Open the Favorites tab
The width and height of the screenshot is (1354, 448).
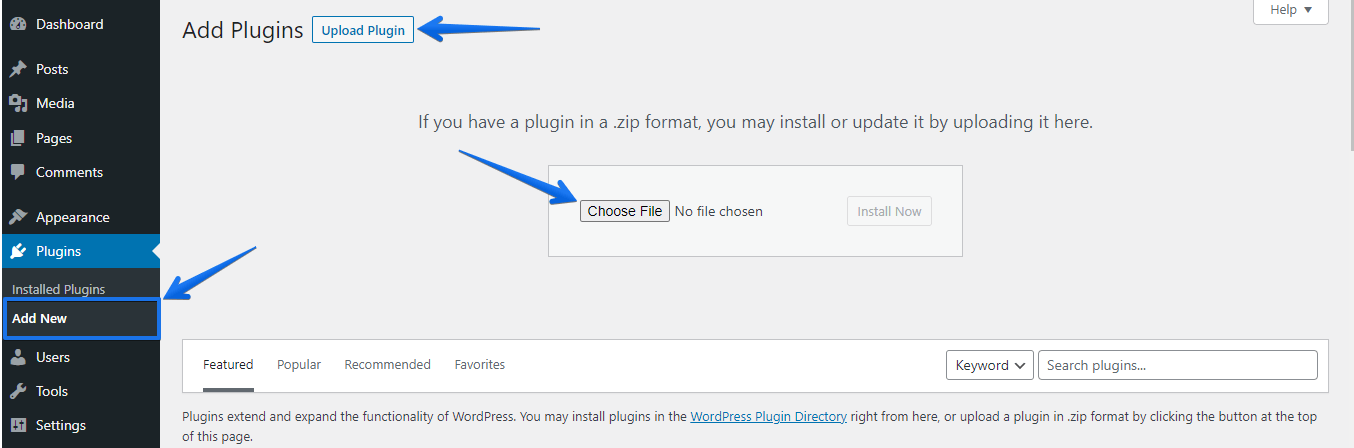480,365
